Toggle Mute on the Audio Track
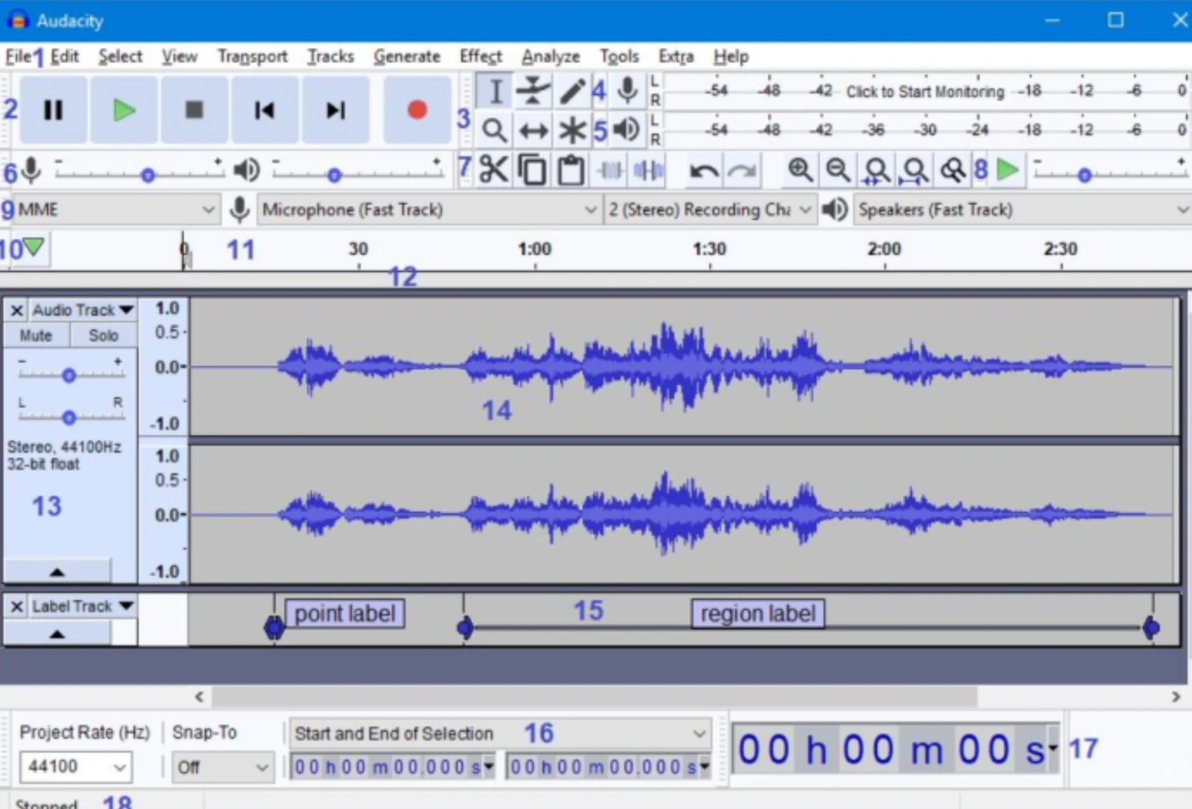This screenshot has width=1192, height=809. (36, 335)
